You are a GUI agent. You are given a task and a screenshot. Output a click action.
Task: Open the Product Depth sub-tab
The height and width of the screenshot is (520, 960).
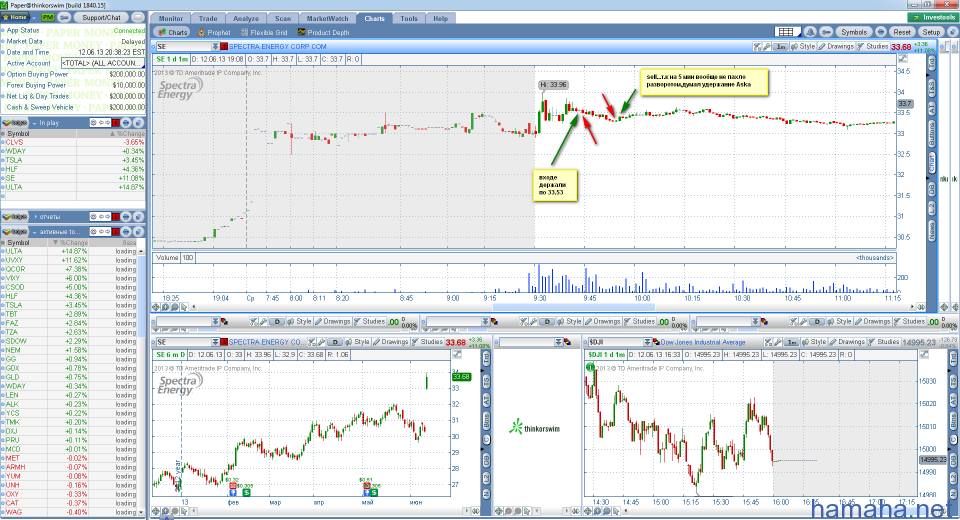click(x=323, y=32)
